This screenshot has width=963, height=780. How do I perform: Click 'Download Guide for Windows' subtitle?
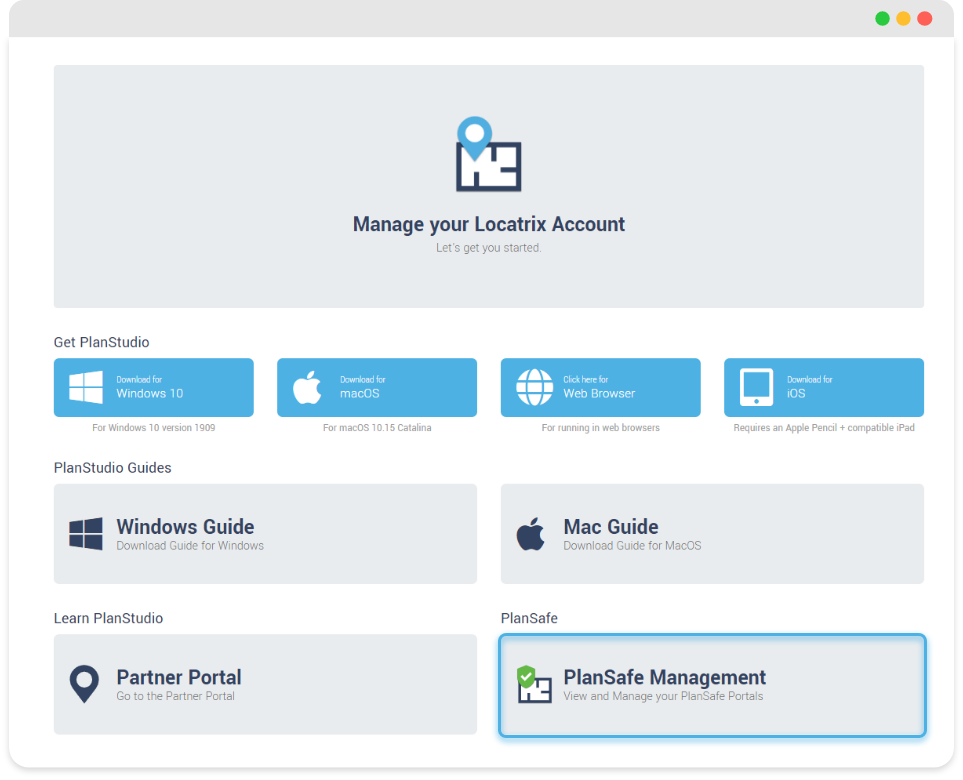[190, 545]
